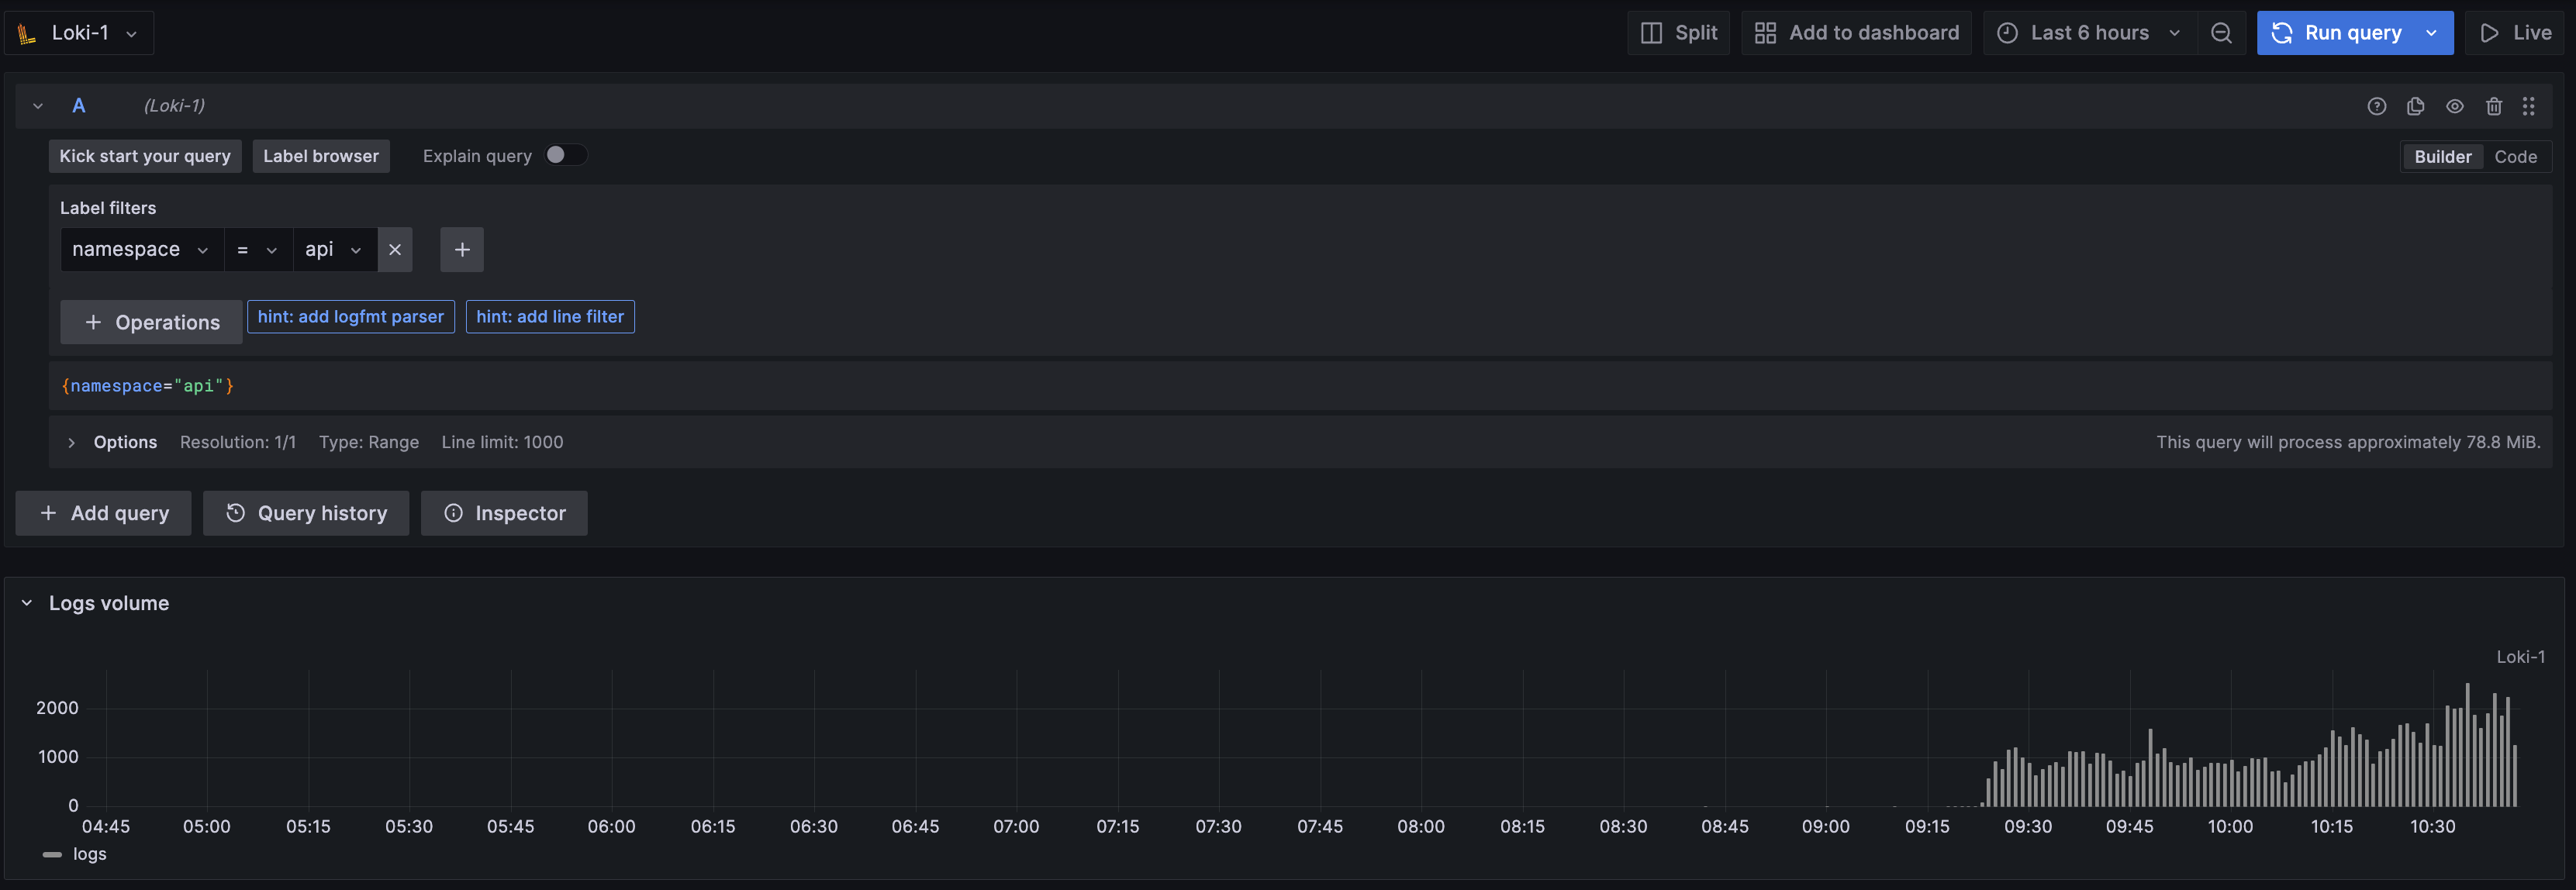This screenshot has width=2576, height=890.
Task: Open Query history
Action: coord(306,513)
